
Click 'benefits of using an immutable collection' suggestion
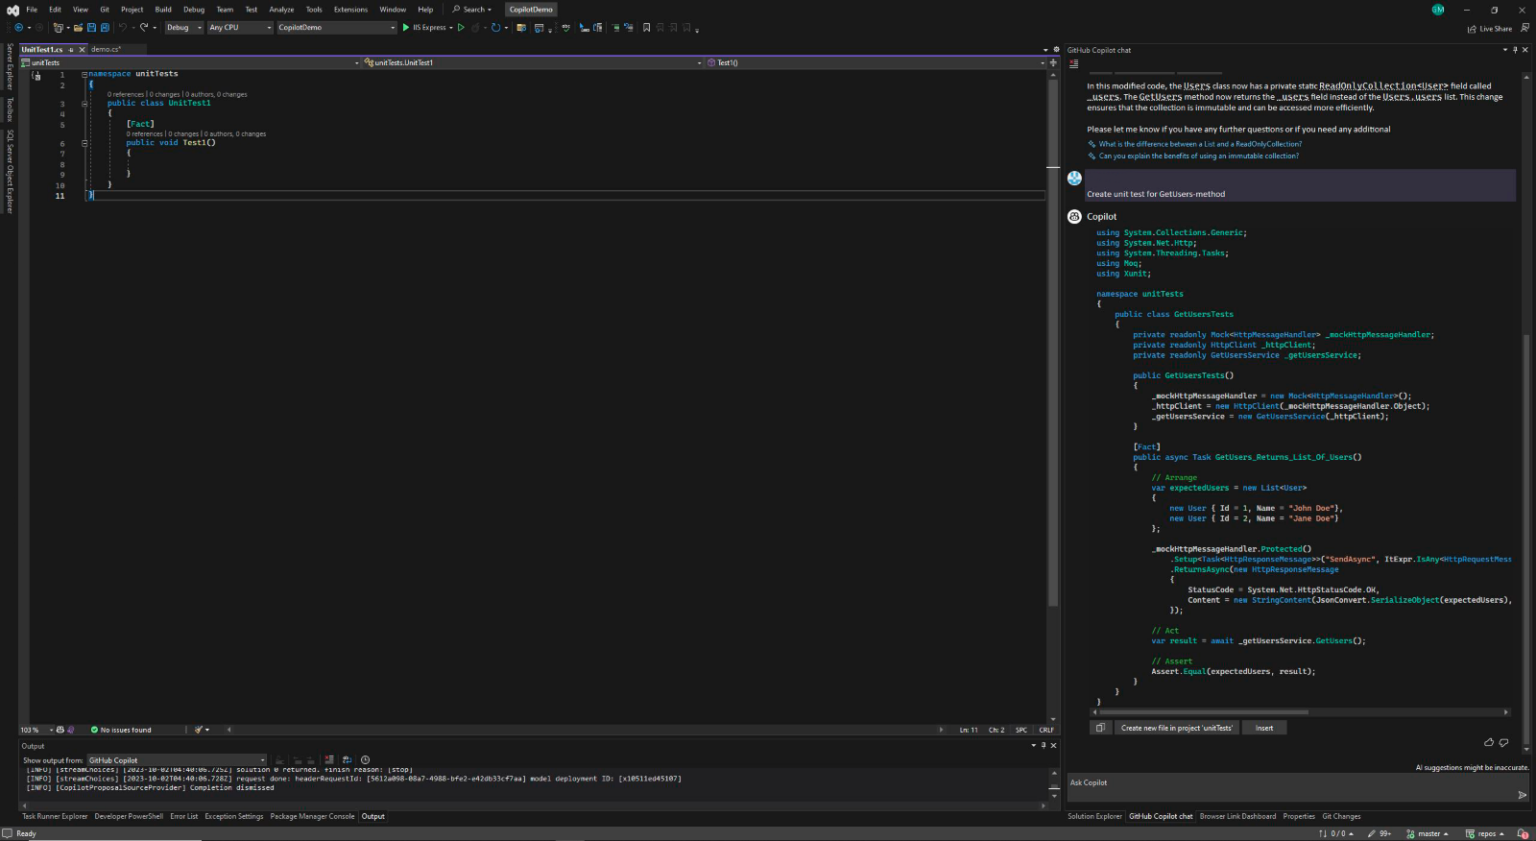(1199, 156)
